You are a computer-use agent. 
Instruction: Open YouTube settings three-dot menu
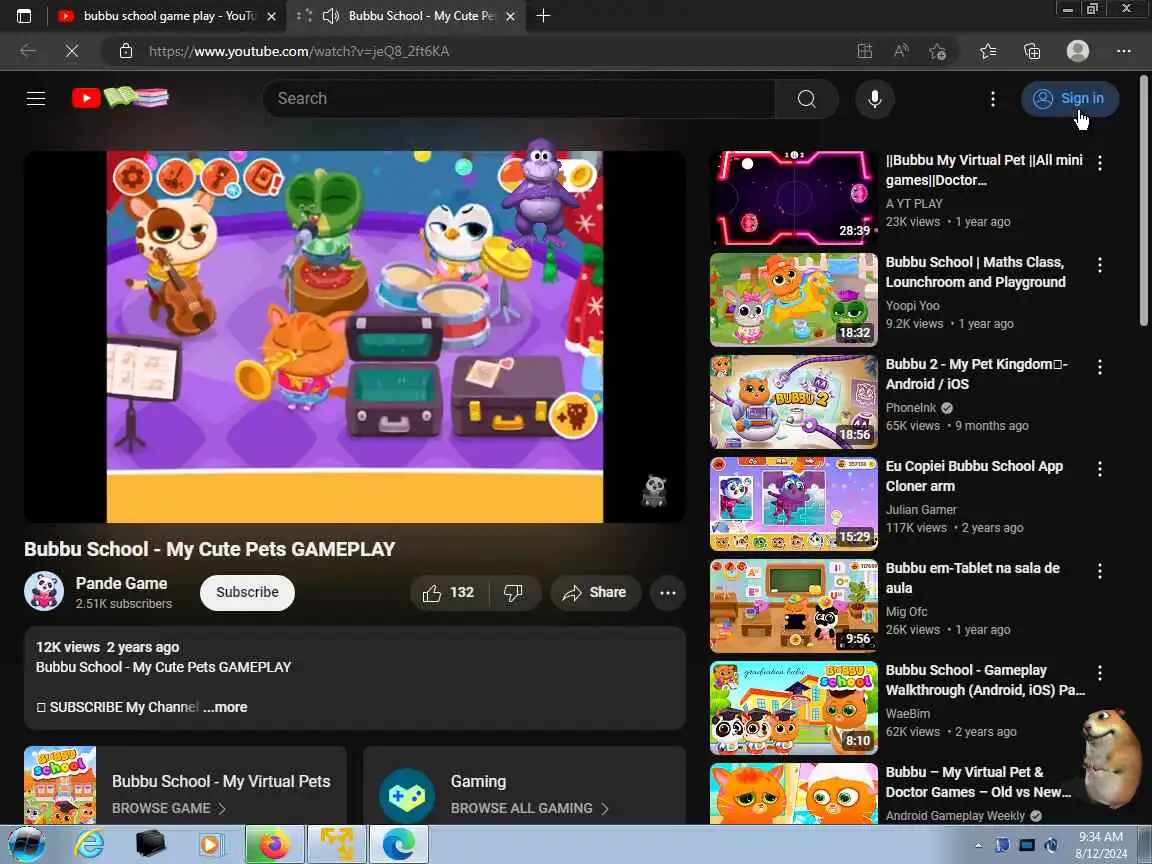[x=993, y=98]
